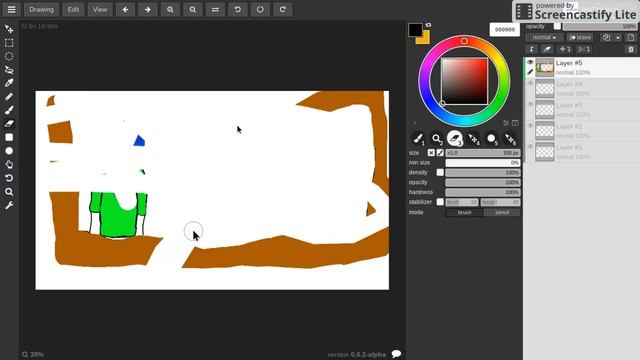640x360 pixels.
Task: Select the Rectangle Selection tool
Action: pyautogui.click(x=9, y=42)
